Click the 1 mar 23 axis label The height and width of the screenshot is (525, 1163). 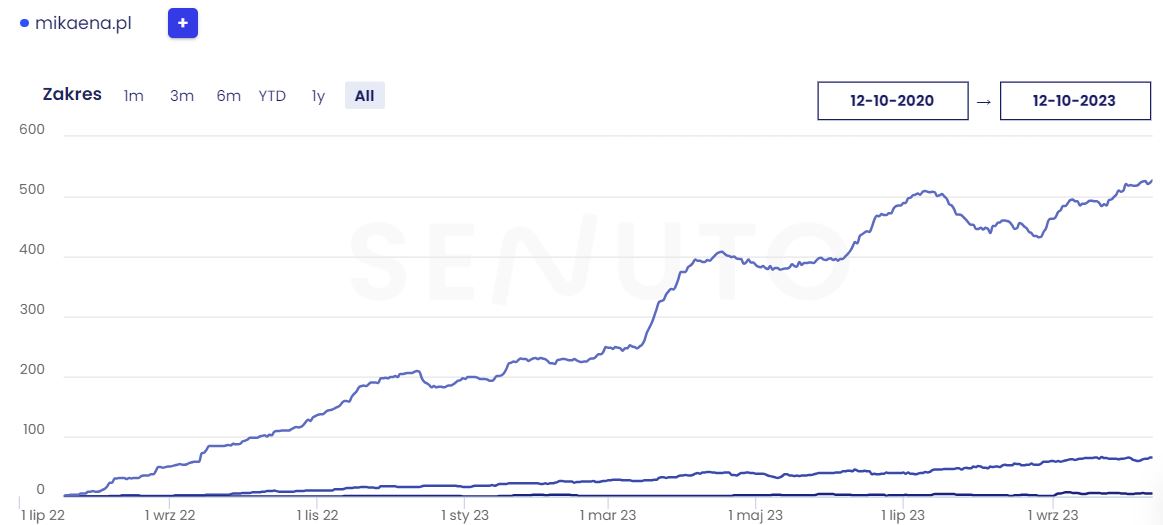(608, 515)
